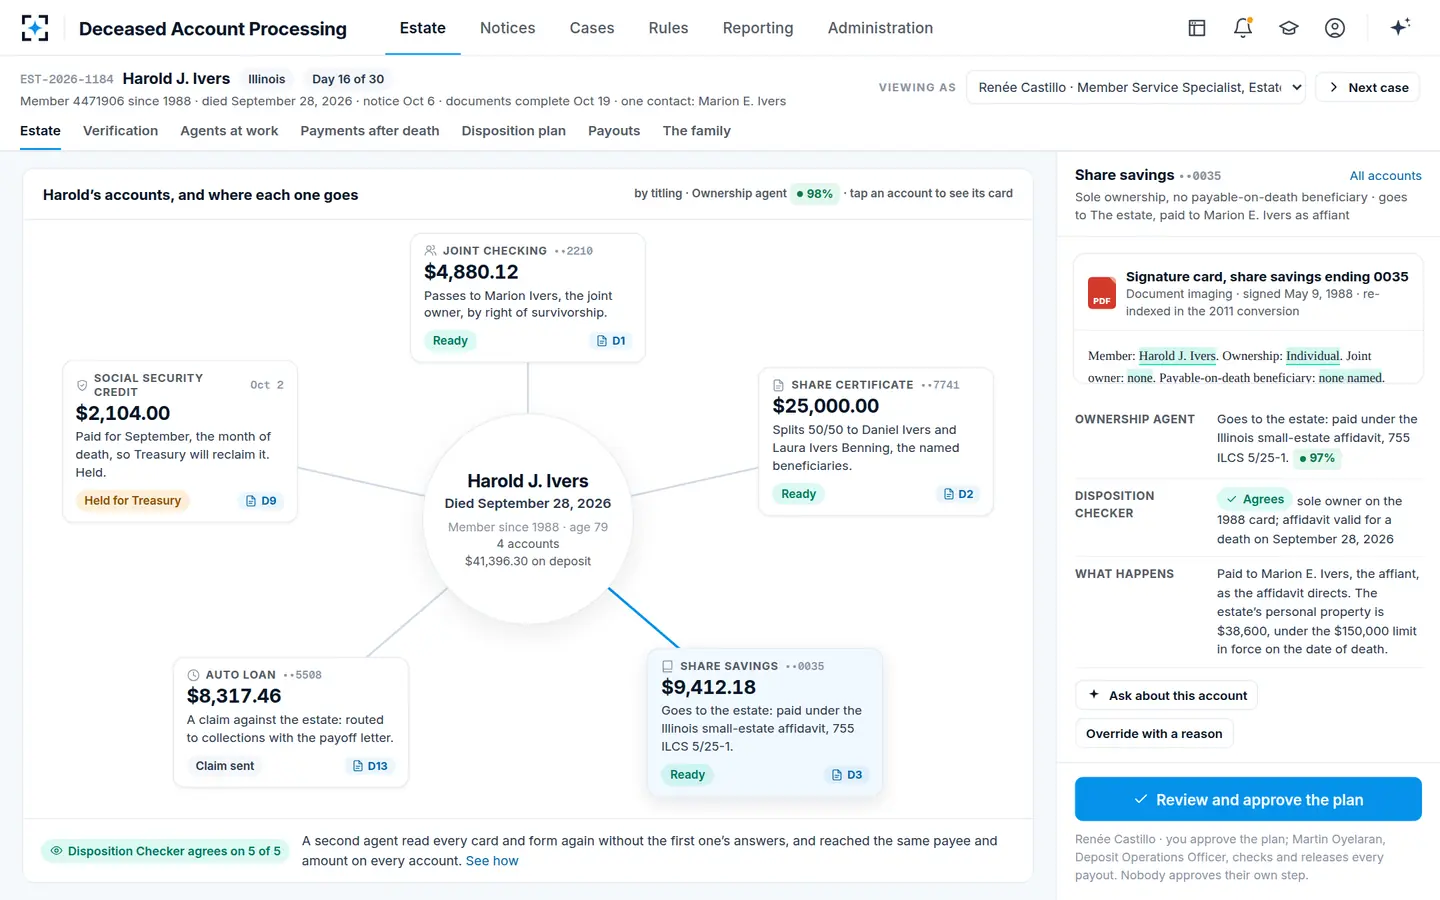Open the Disposition plan sub-tab
This screenshot has width=1440, height=900.
514,131
